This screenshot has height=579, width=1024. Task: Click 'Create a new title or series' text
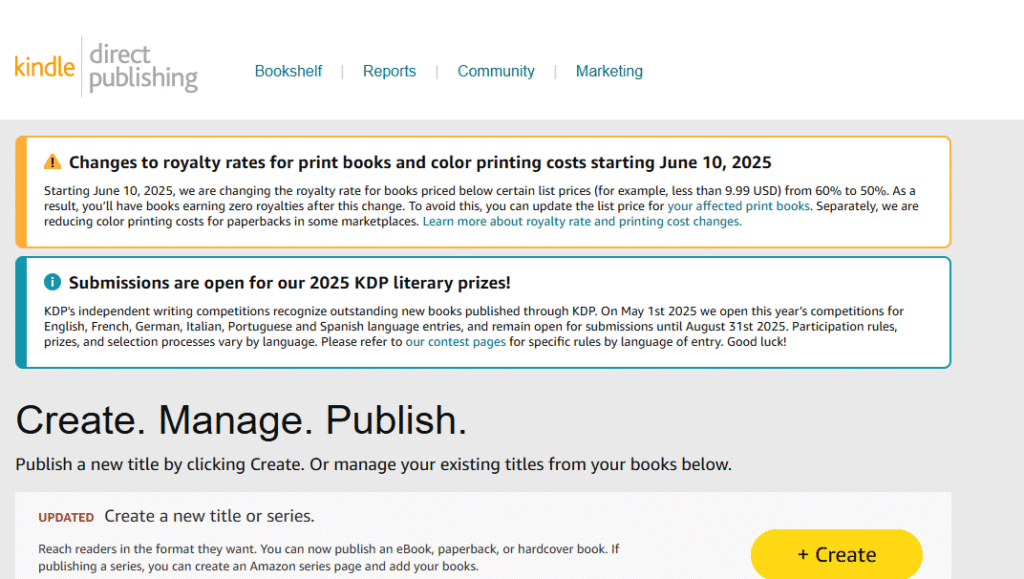pos(209,516)
